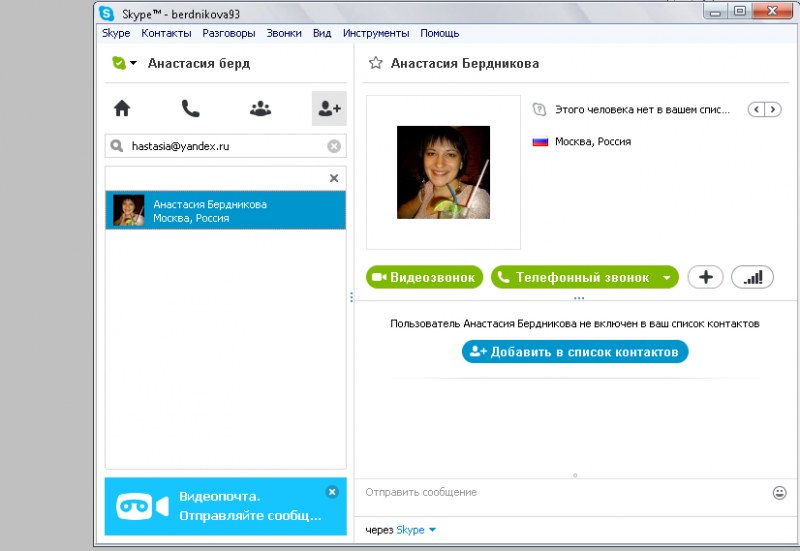Mark Анастасия Бердникова as favorite star
Image resolution: width=800 pixels, height=551 pixels.
point(376,63)
